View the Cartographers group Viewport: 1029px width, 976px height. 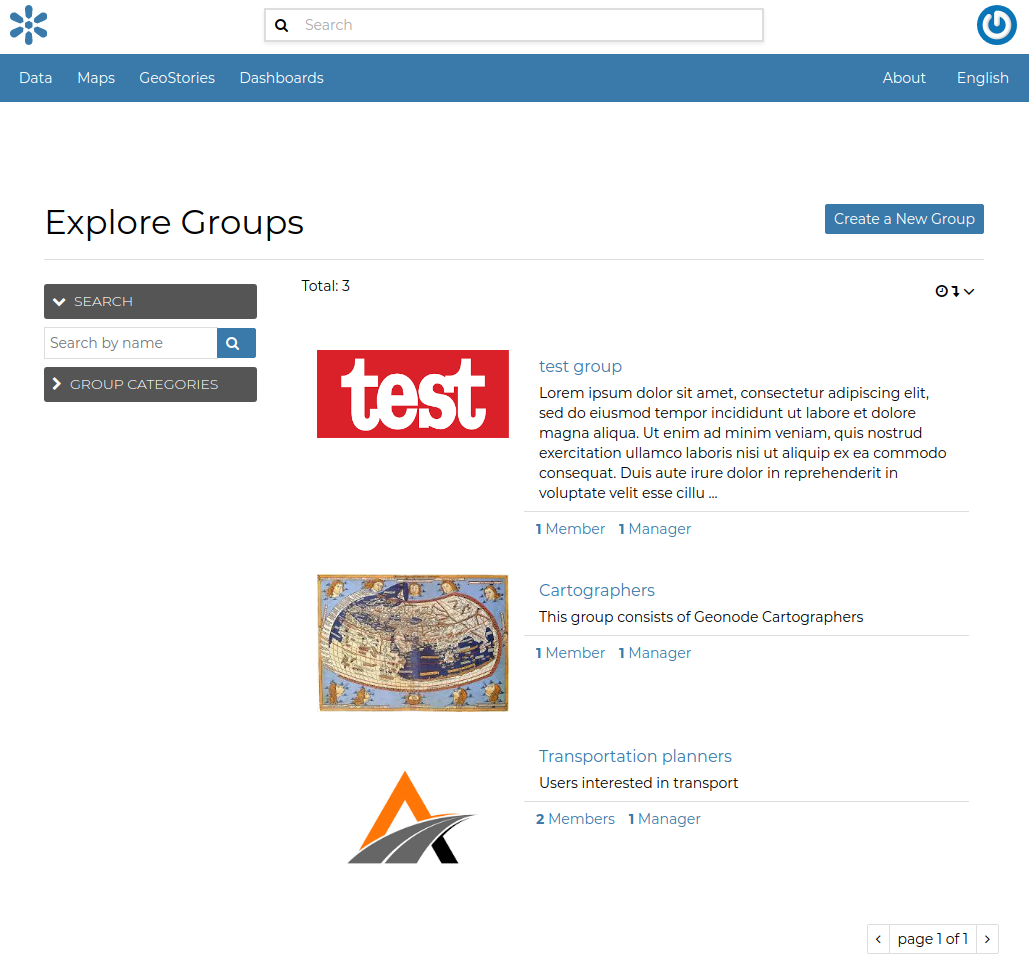596,590
